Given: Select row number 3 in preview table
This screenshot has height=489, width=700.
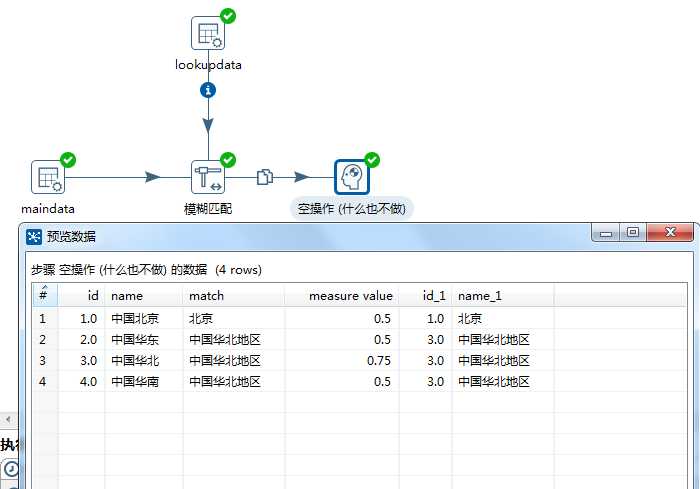Looking at the screenshot, I should 45,360.
